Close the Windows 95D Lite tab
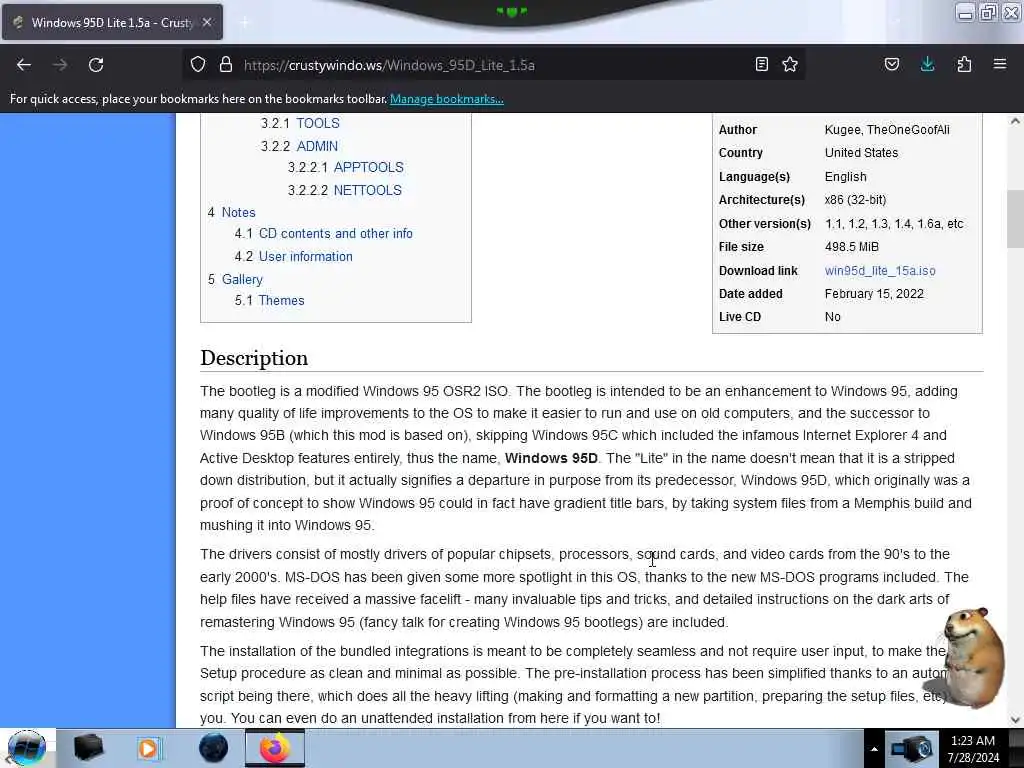Viewport: 1024px width, 768px height. 207,22
